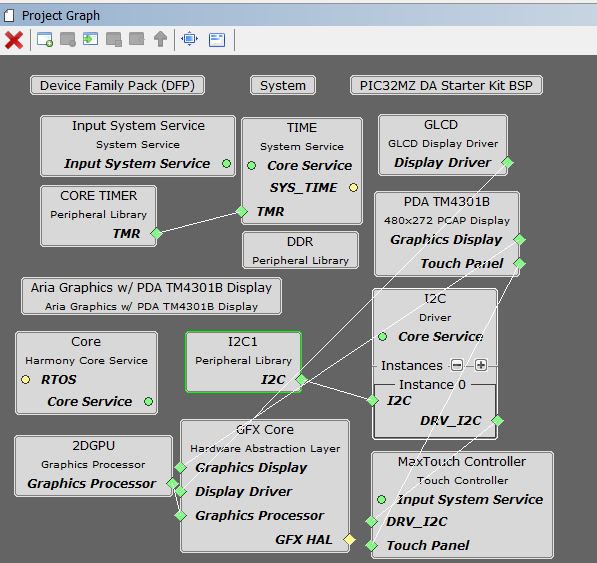This screenshot has height=563, width=597.
Task: Click the 'Input System Service' block title
Action: [139, 126]
